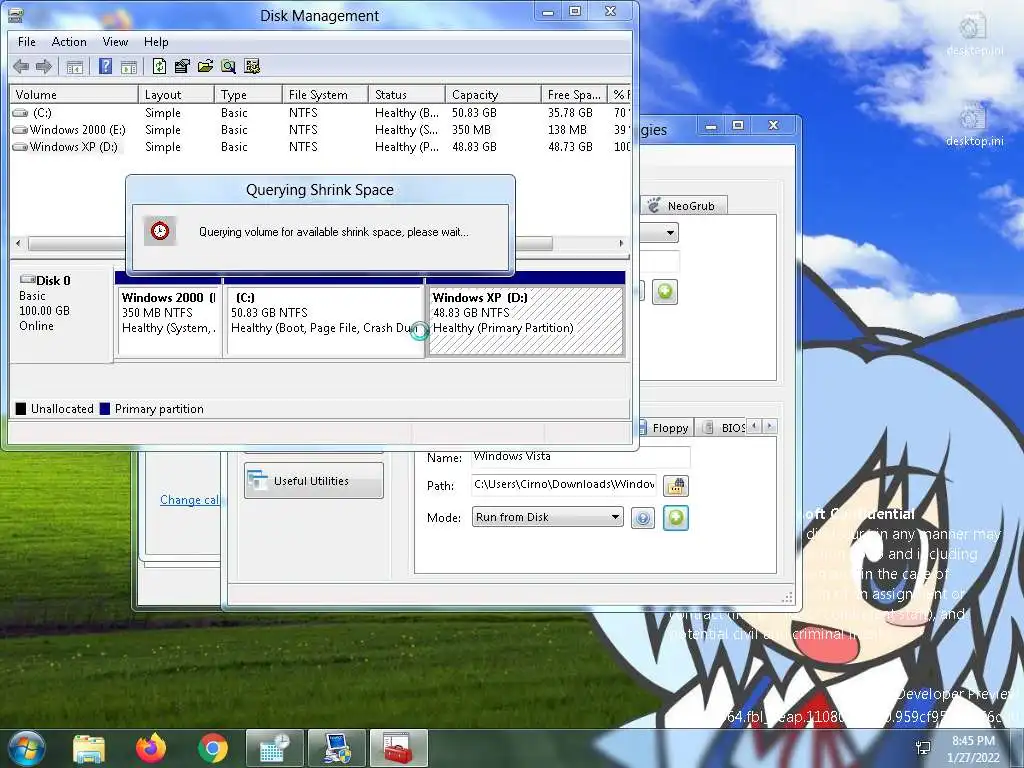Click the green add button below NeoGrub tab
The width and height of the screenshot is (1024, 768).
pyautogui.click(x=665, y=291)
